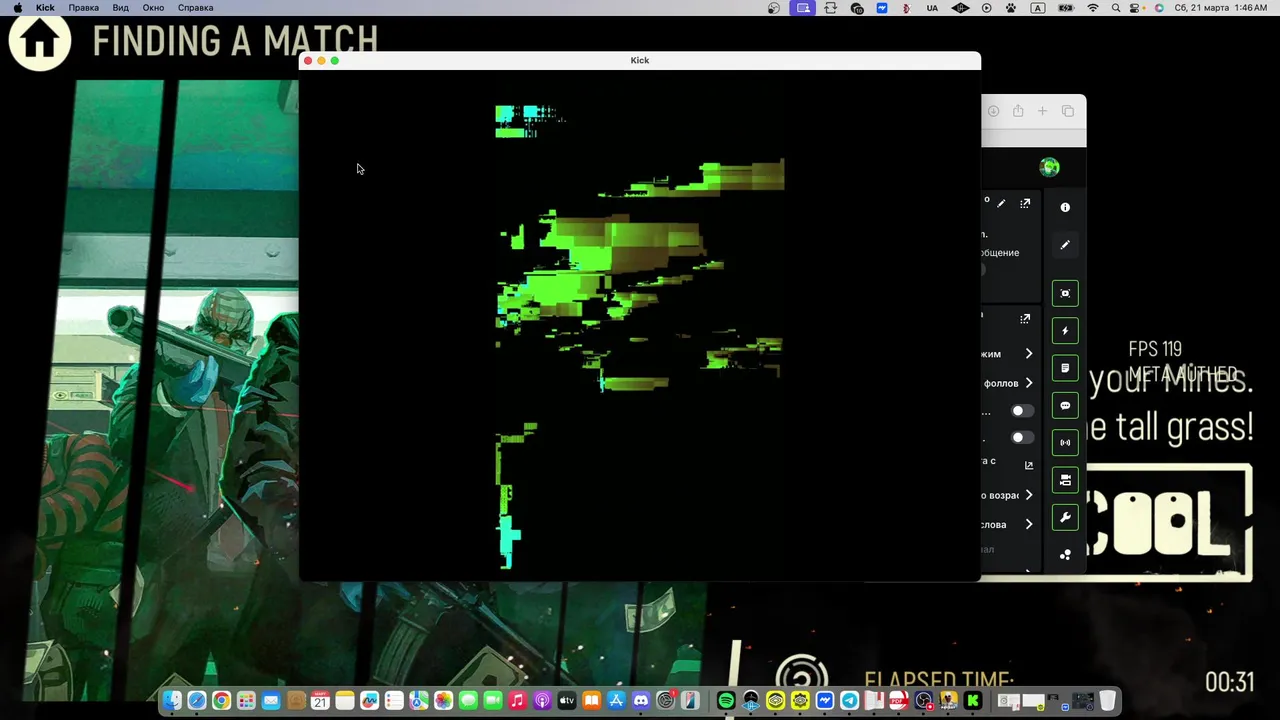The height and width of the screenshot is (720, 1280).
Task: Pop out the upper panel with arrow icon
Action: coord(1025,204)
